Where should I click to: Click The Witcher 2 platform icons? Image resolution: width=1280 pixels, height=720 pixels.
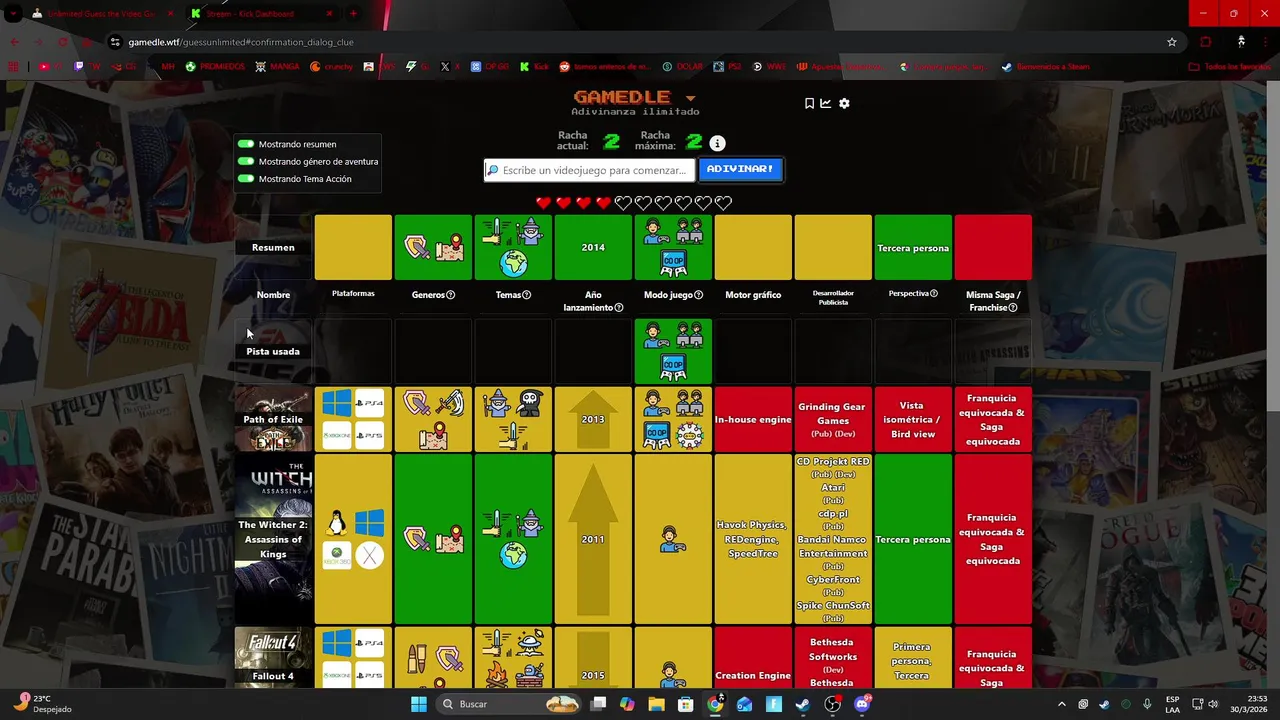pos(353,539)
